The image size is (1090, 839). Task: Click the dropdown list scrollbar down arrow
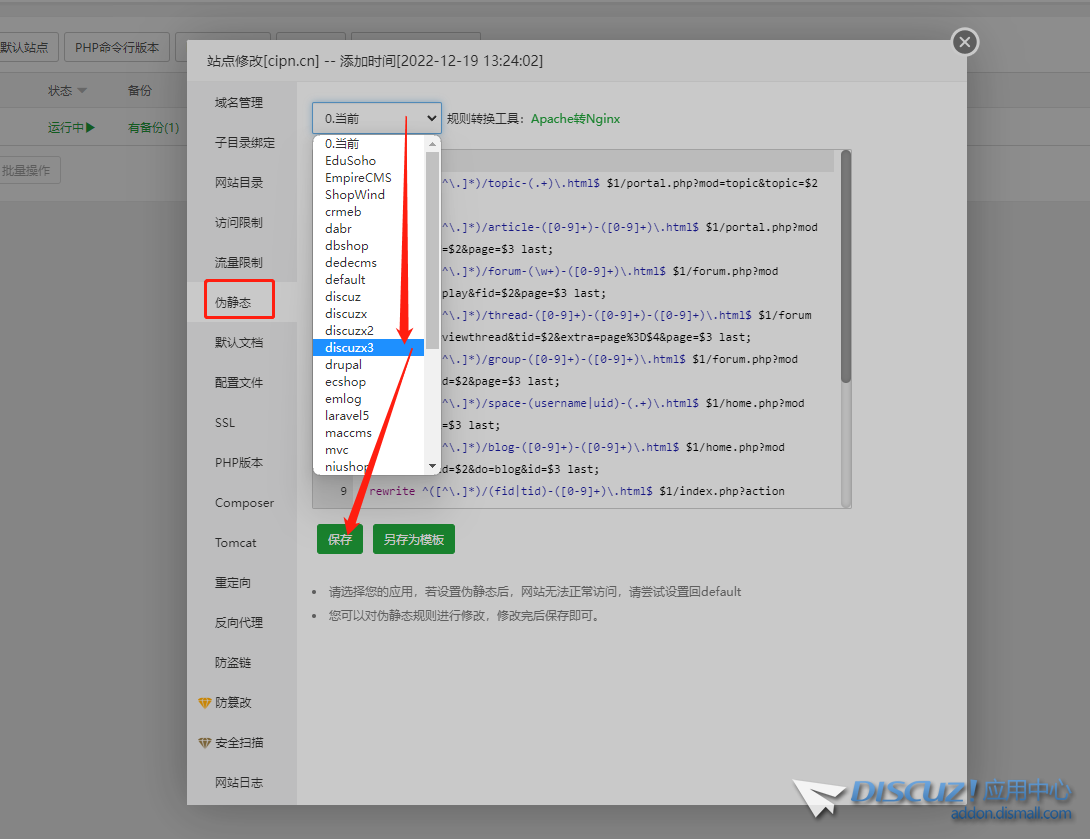coord(433,466)
